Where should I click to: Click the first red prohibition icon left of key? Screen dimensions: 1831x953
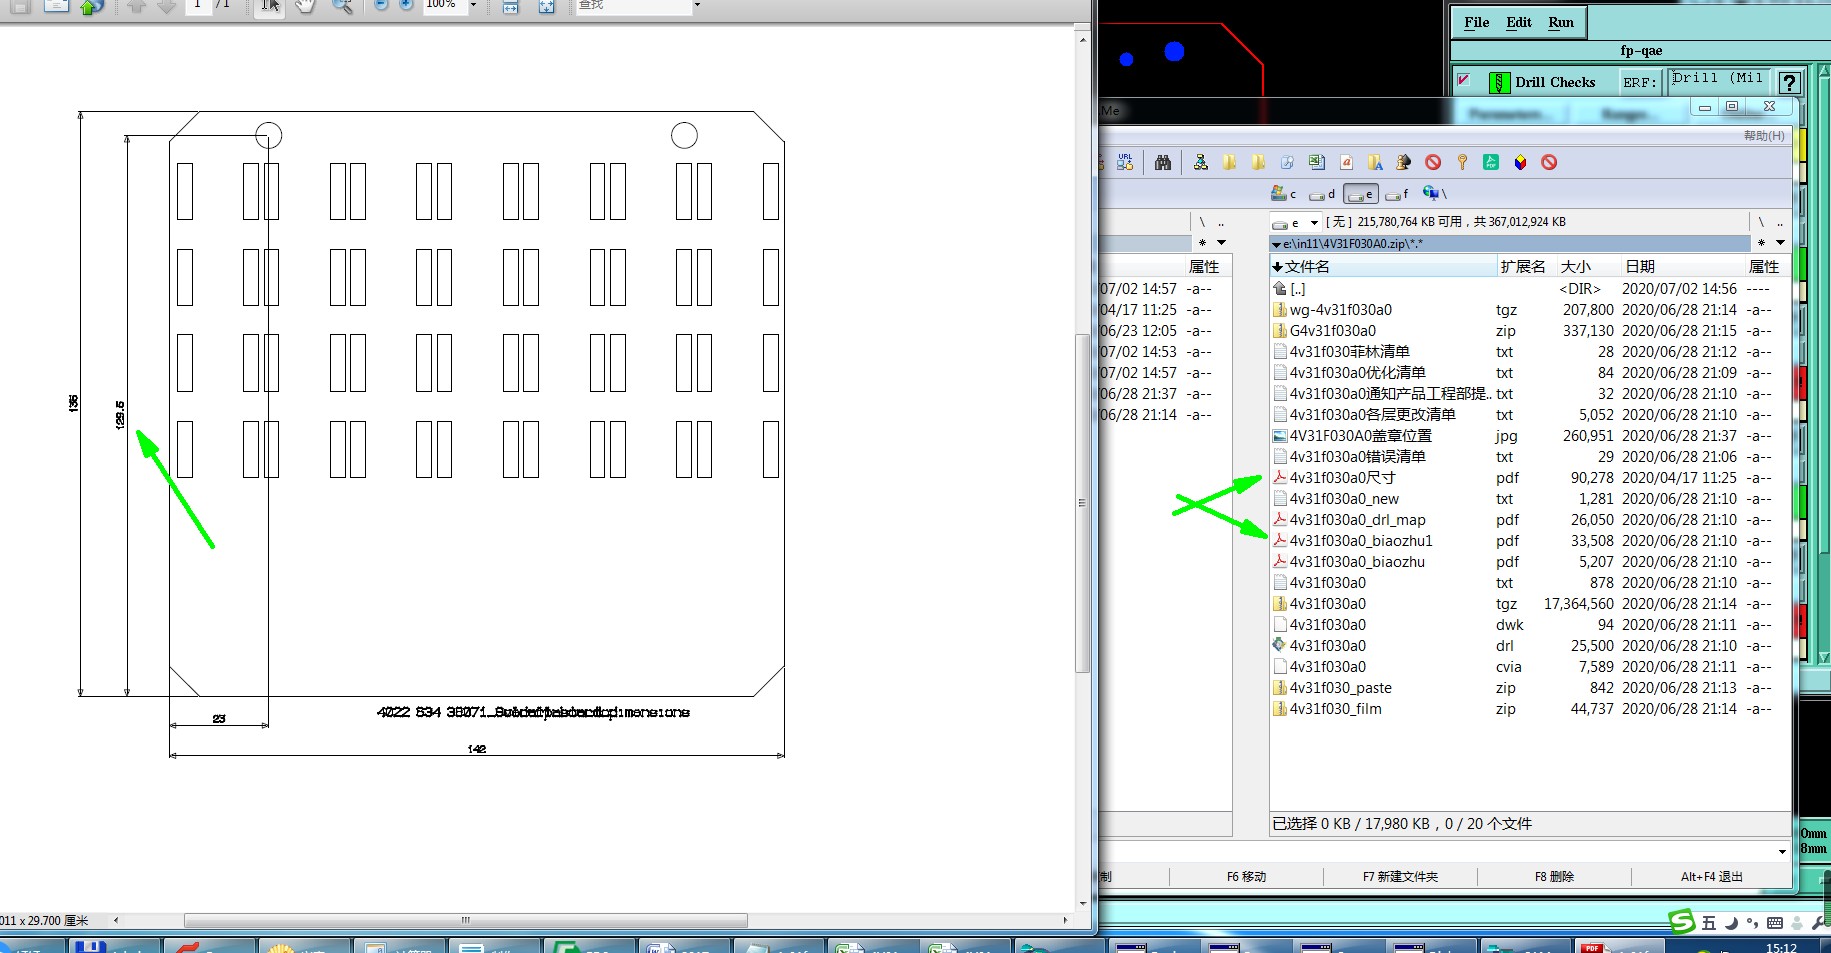[x=1433, y=162]
